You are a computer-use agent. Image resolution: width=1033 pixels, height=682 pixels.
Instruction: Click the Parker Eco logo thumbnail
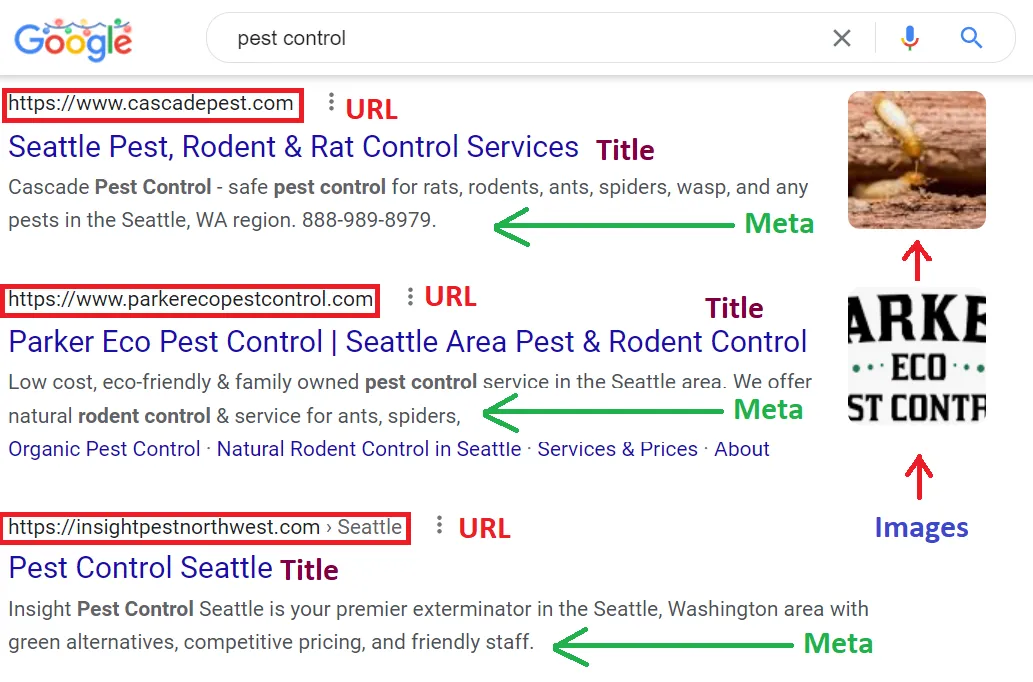click(916, 355)
